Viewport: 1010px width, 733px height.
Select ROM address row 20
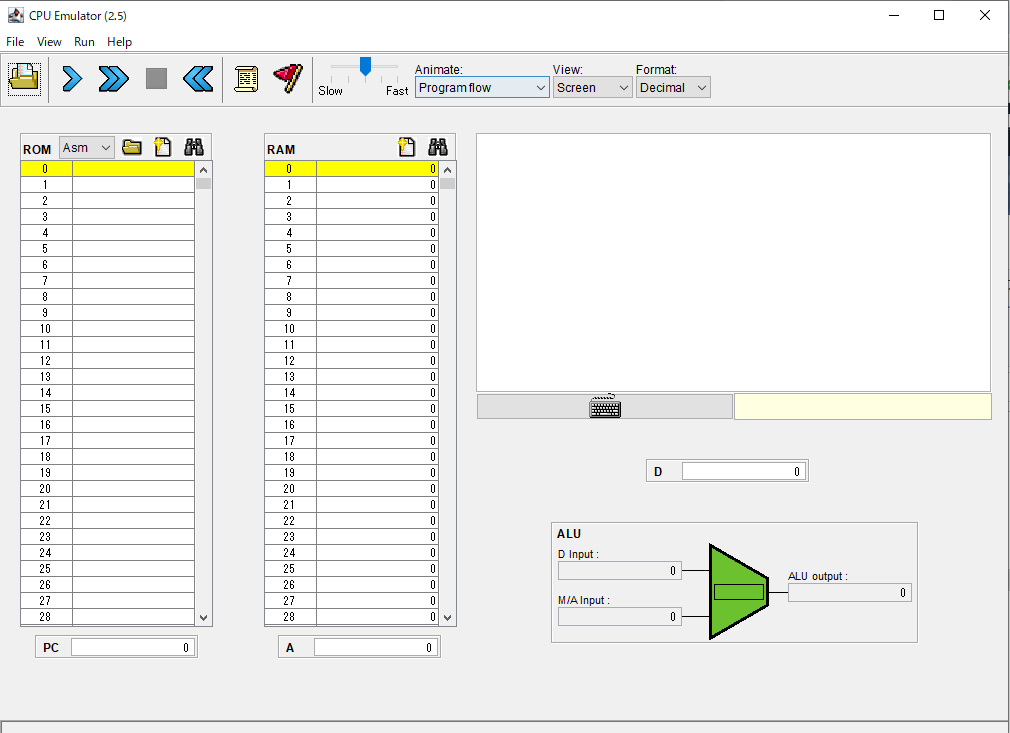pyautogui.click(x=108, y=489)
